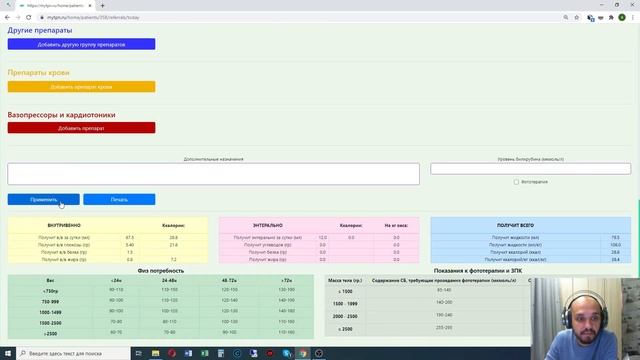Image resolution: width=640 pixels, height=360 pixels.
Task: Click the red Добавить препарат button
Action: tap(81, 128)
